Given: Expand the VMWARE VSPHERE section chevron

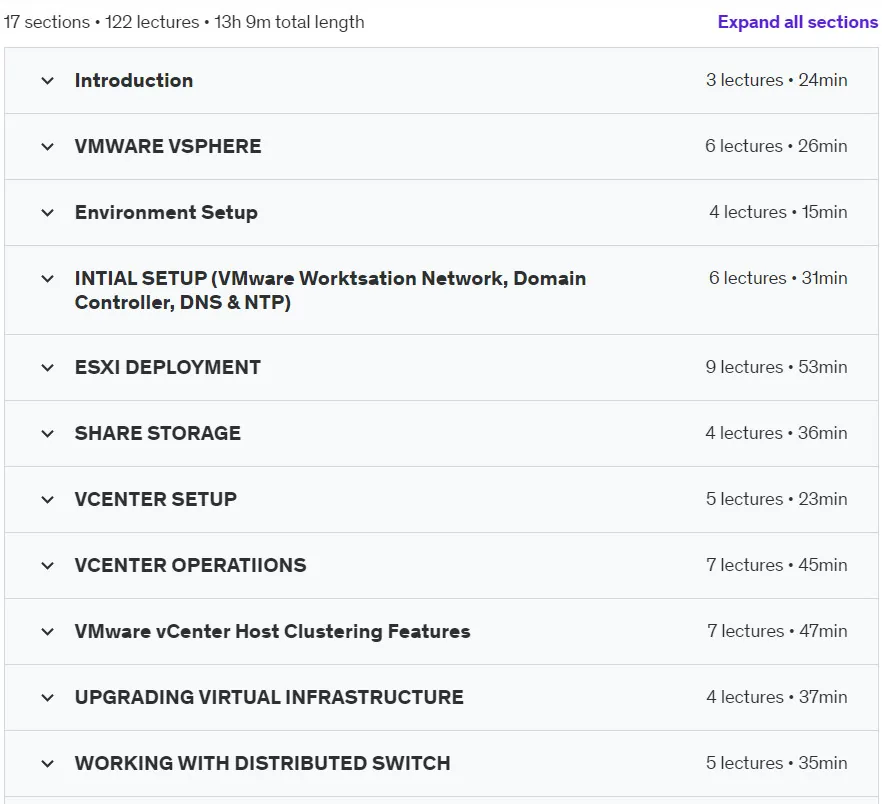Looking at the screenshot, I should tap(48, 146).
